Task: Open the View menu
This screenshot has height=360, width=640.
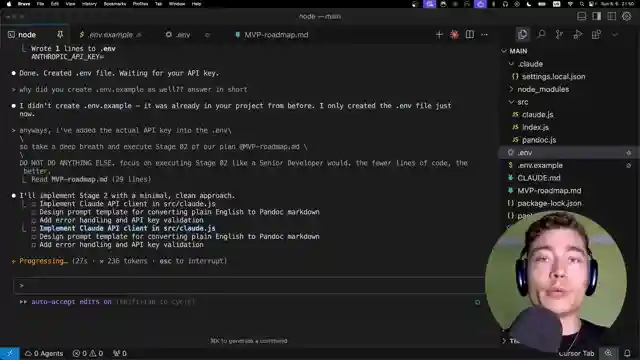Action: pos(70,4)
